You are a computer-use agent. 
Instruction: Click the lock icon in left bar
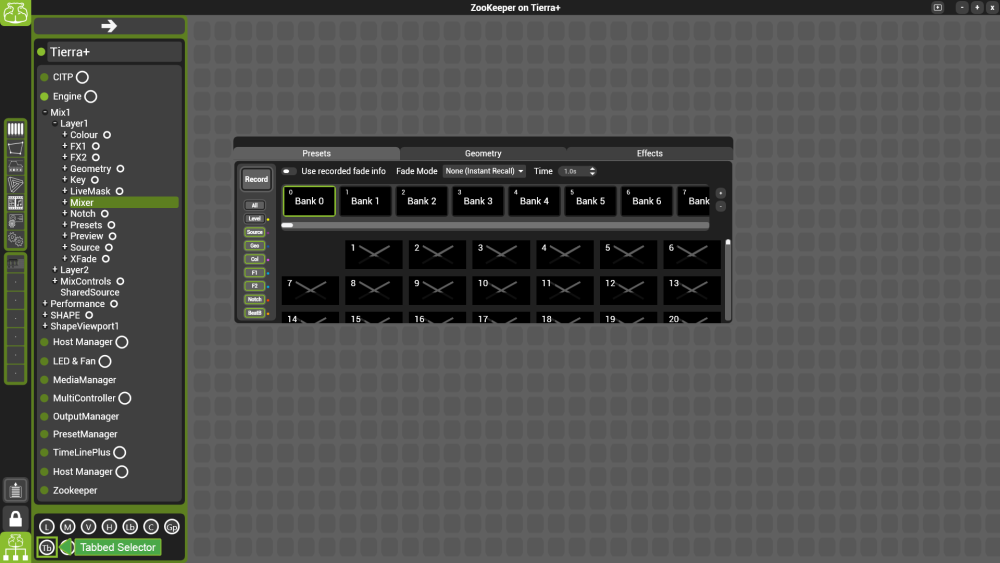[x=15, y=519]
